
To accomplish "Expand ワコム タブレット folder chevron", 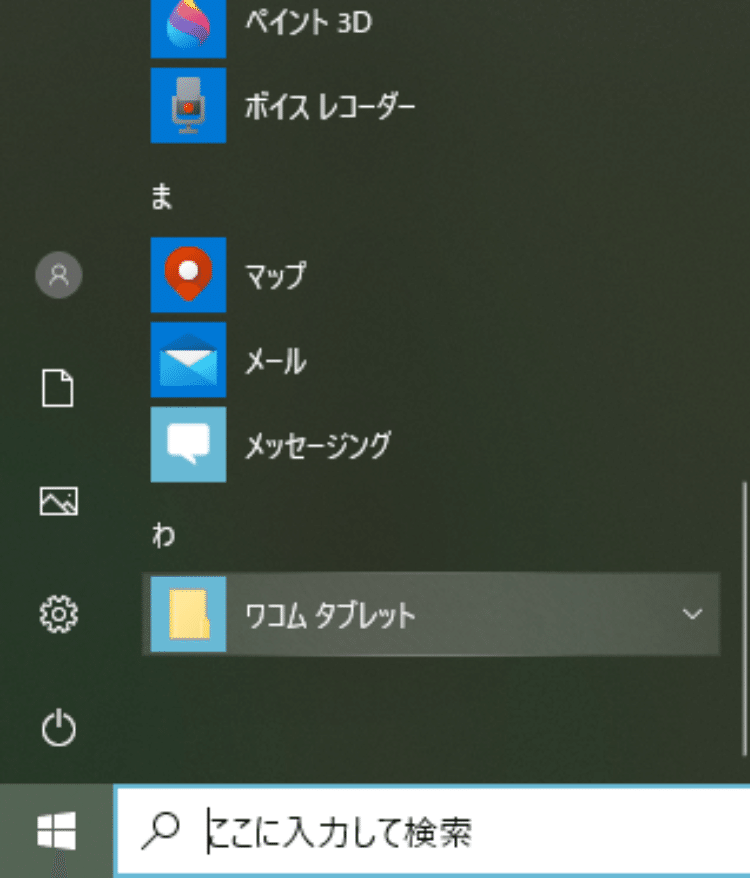I will pyautogui.click(x=693, y=614).
